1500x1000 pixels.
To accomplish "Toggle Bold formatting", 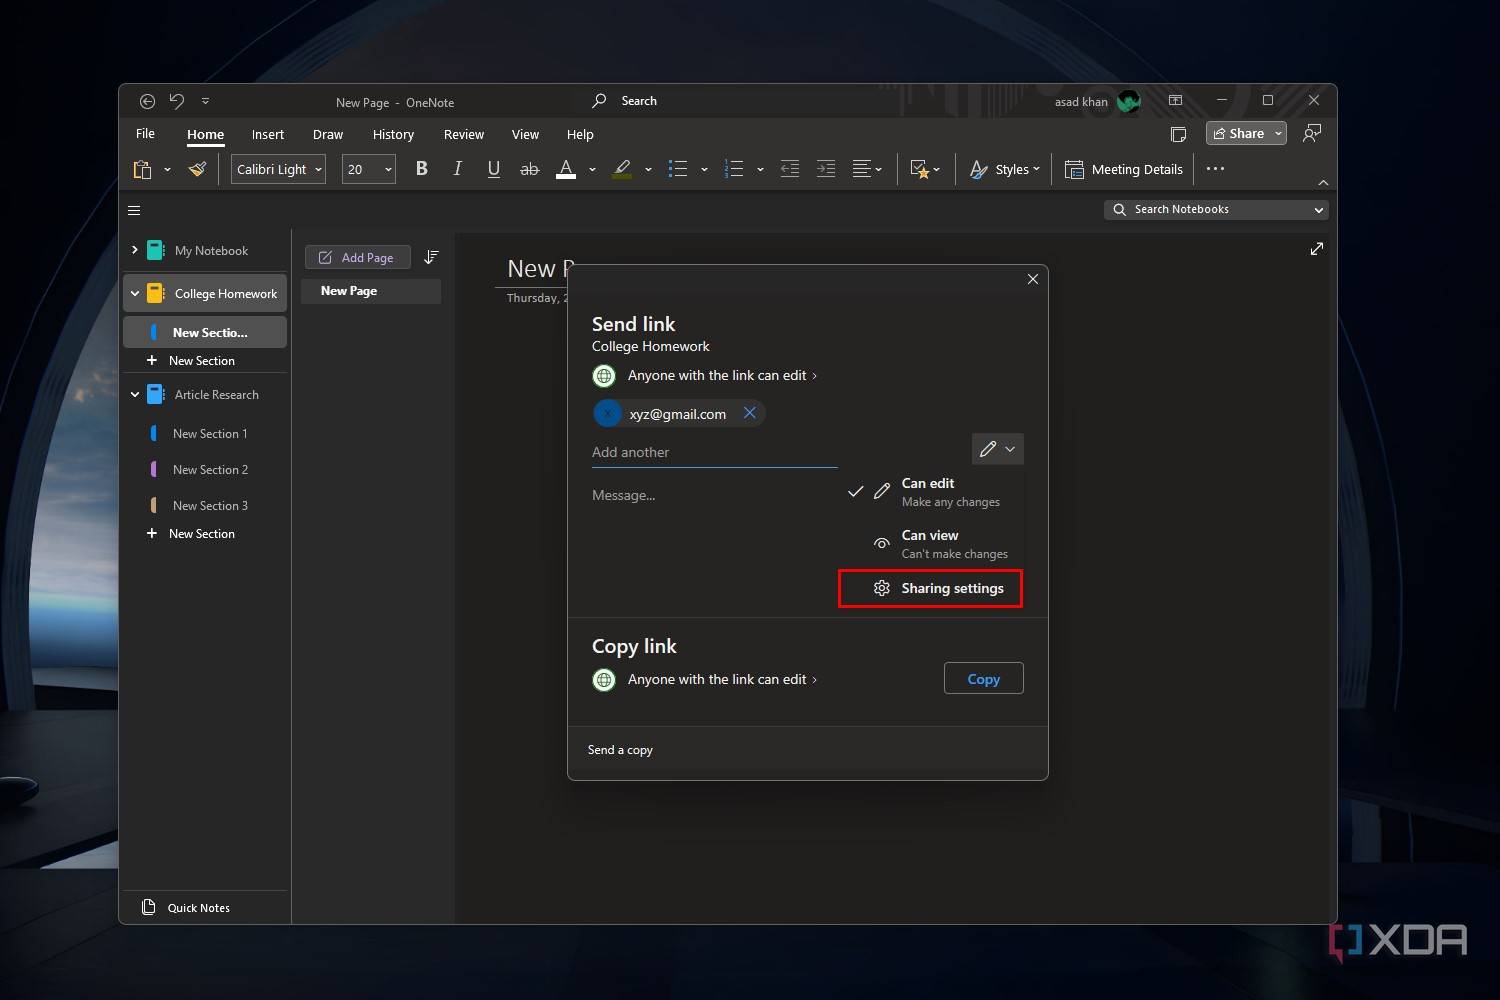I will (x=422, y=169).
